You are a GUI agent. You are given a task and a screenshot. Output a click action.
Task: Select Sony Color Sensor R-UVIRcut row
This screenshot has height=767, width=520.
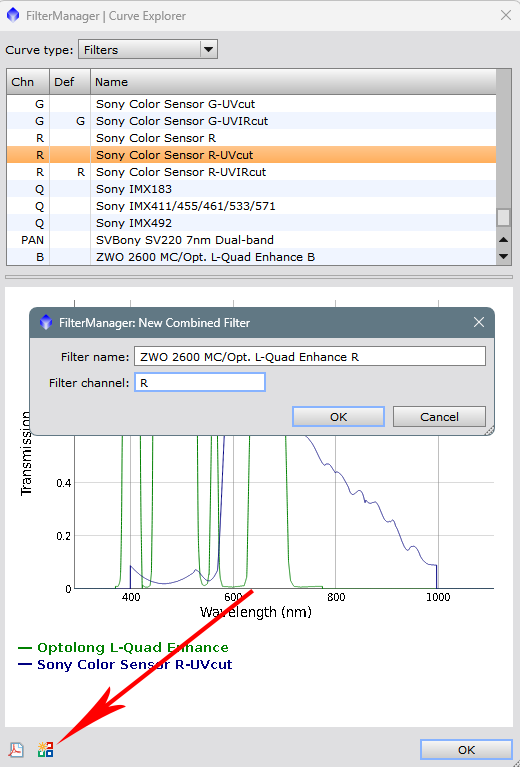coord(251,172)
